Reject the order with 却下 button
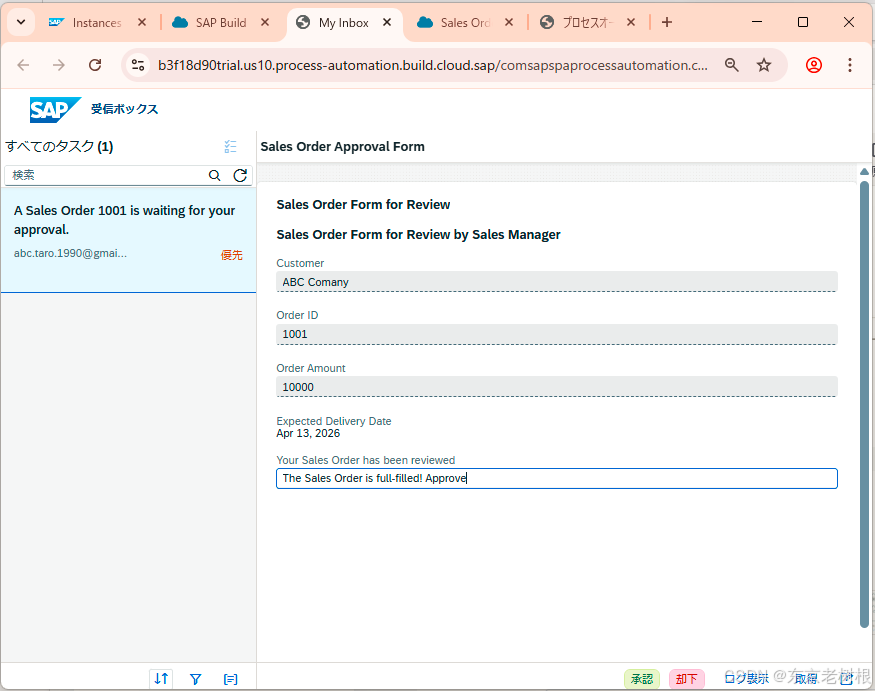The image size is (875, 691). (x=686, y=679)
